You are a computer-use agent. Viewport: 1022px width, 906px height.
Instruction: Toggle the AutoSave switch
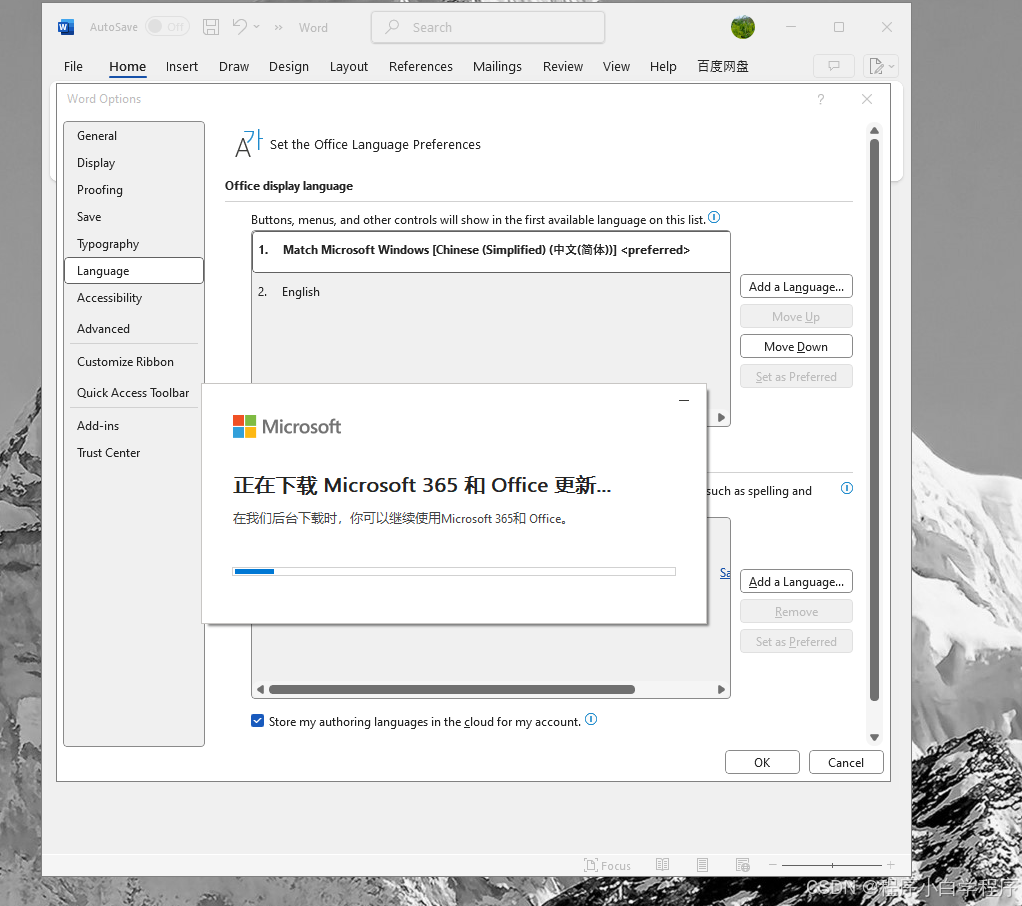(x=167, y=27)
